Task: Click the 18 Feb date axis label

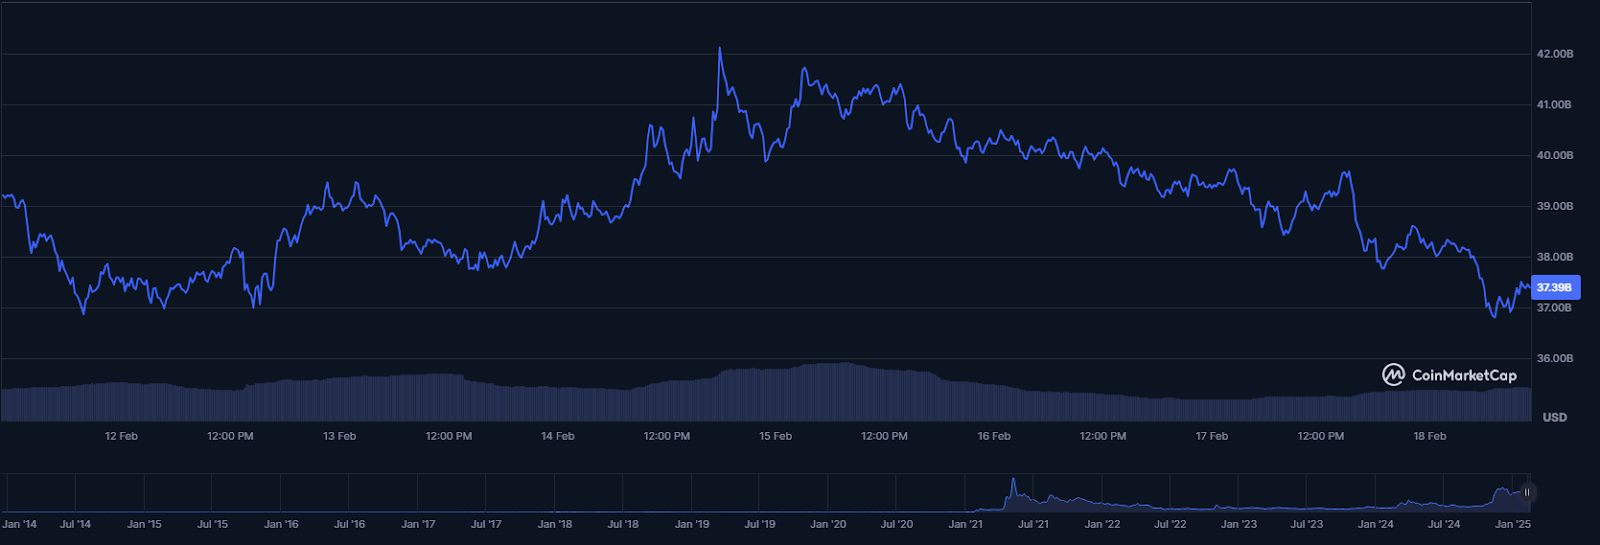Action: [x=1430, y=436]
